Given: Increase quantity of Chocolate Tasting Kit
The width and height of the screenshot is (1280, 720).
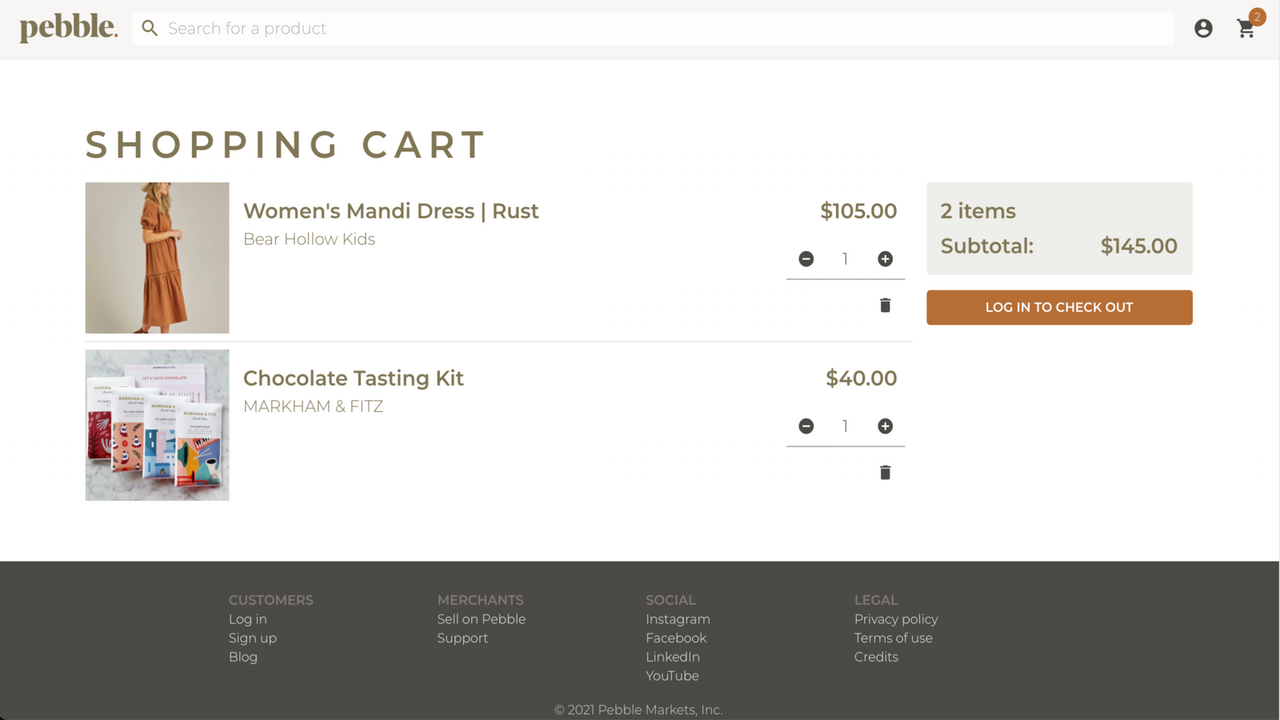Looking at the screenshot, I should pyautogui.click(x=885, y=426).
